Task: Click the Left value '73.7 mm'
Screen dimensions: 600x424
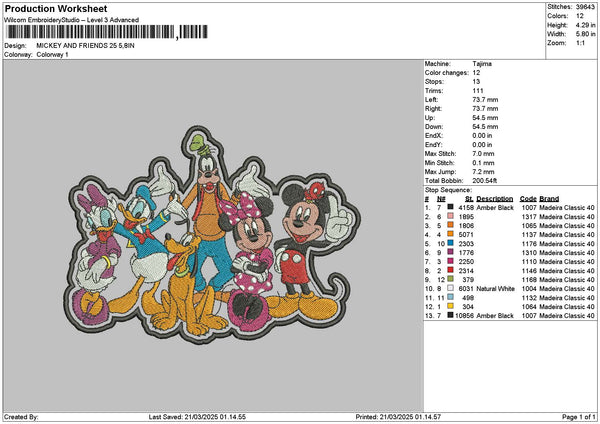Action: pyautogui.click(x=485, y=99)
